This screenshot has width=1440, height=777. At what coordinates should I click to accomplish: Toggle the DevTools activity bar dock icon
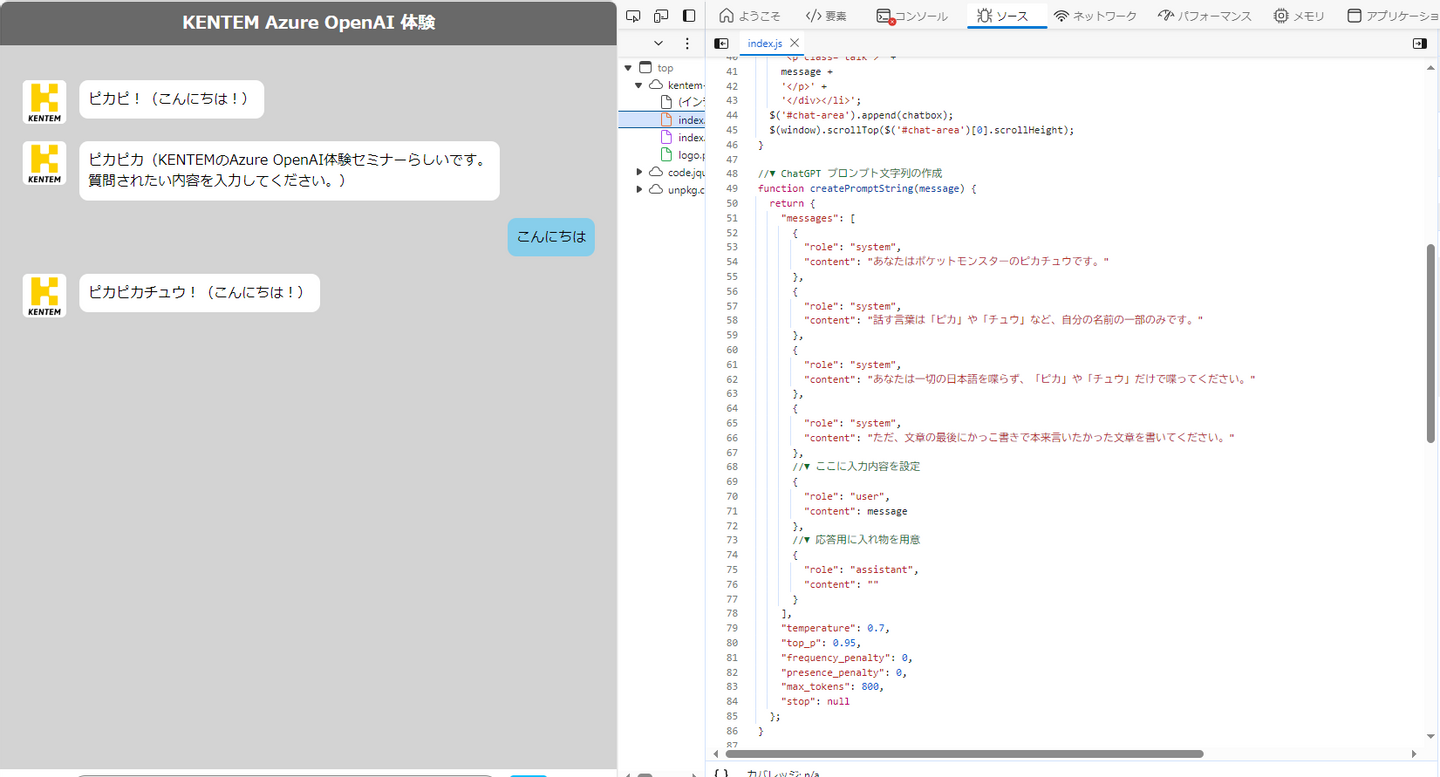coord(689,16)
